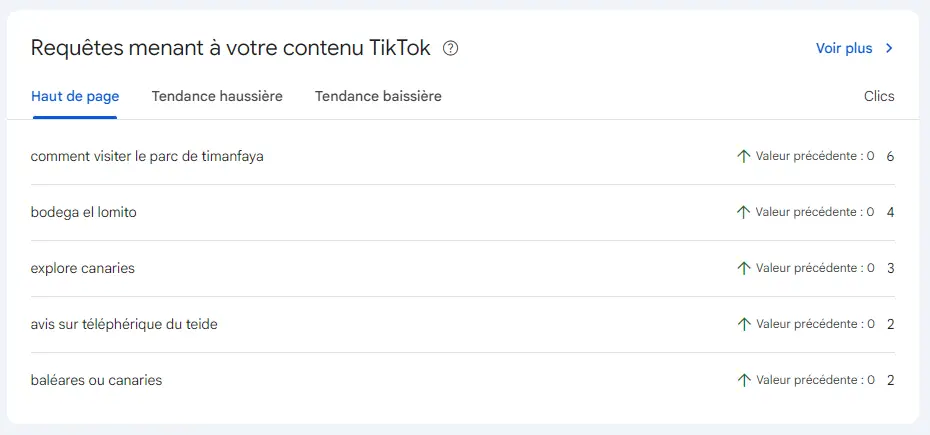Viewport: 930px width, 435px height.
Task: Click the Clics column header
Action: pos(879,96)
